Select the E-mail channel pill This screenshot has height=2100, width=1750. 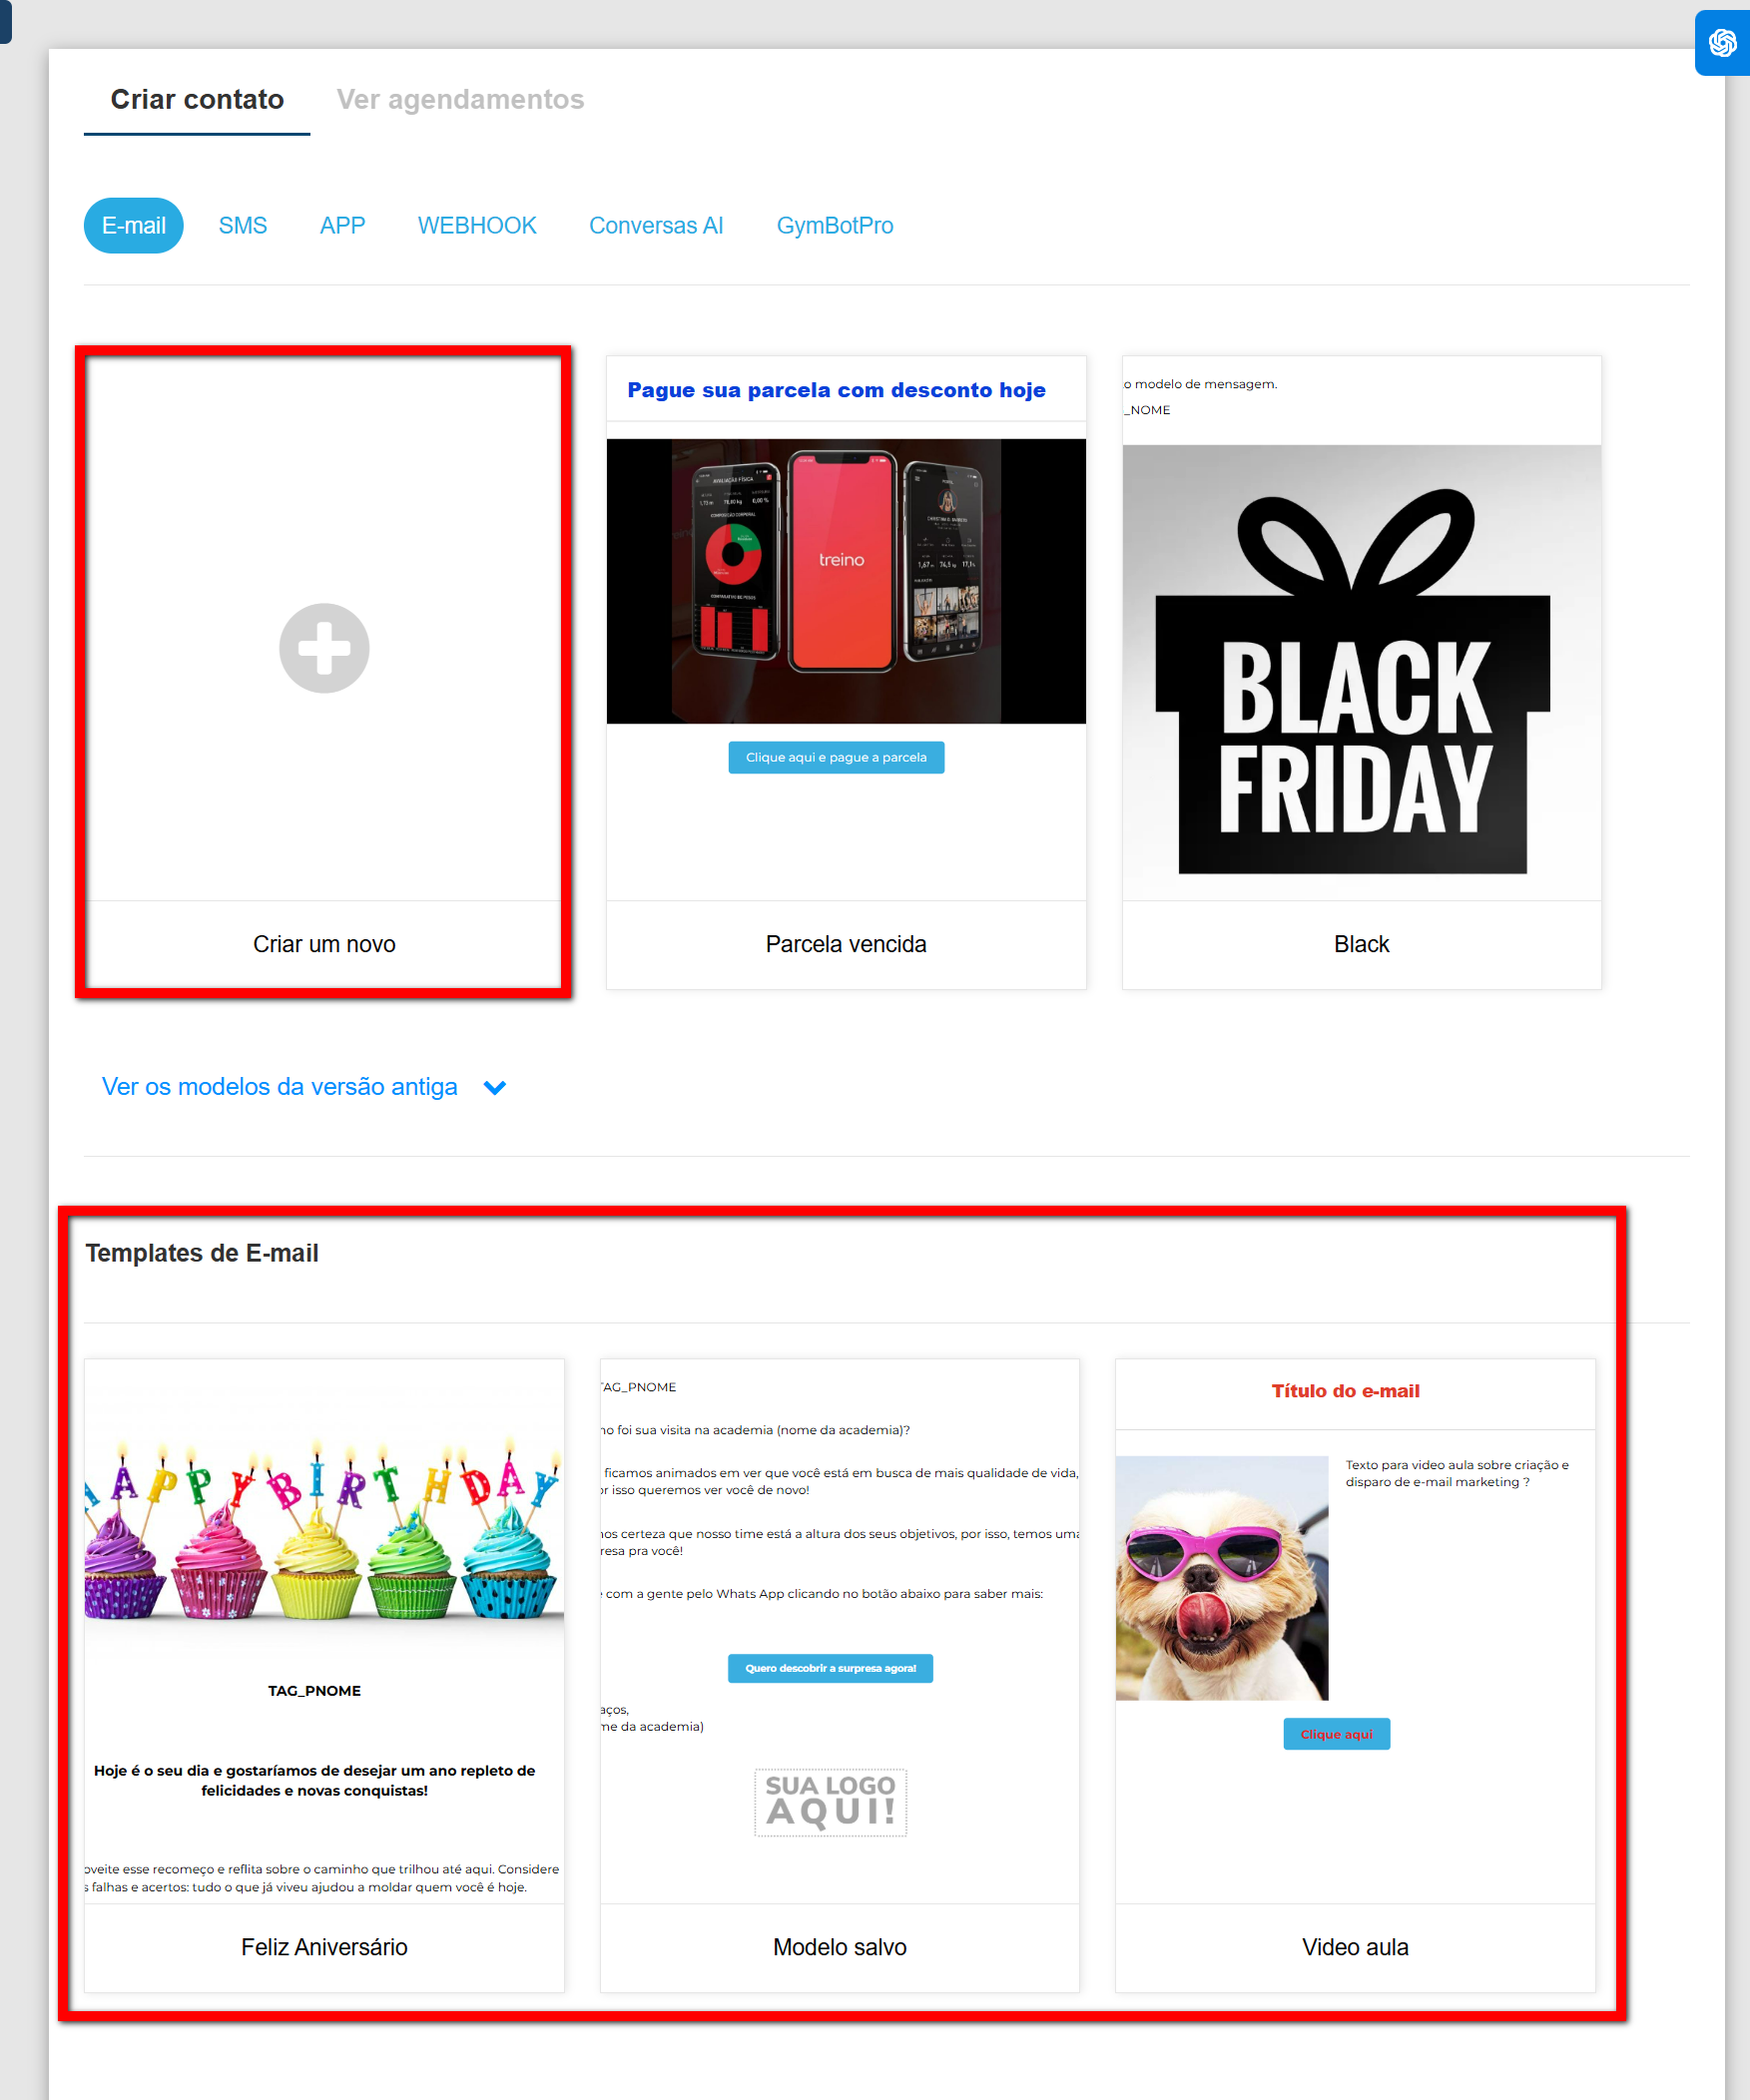pos(134,226)
